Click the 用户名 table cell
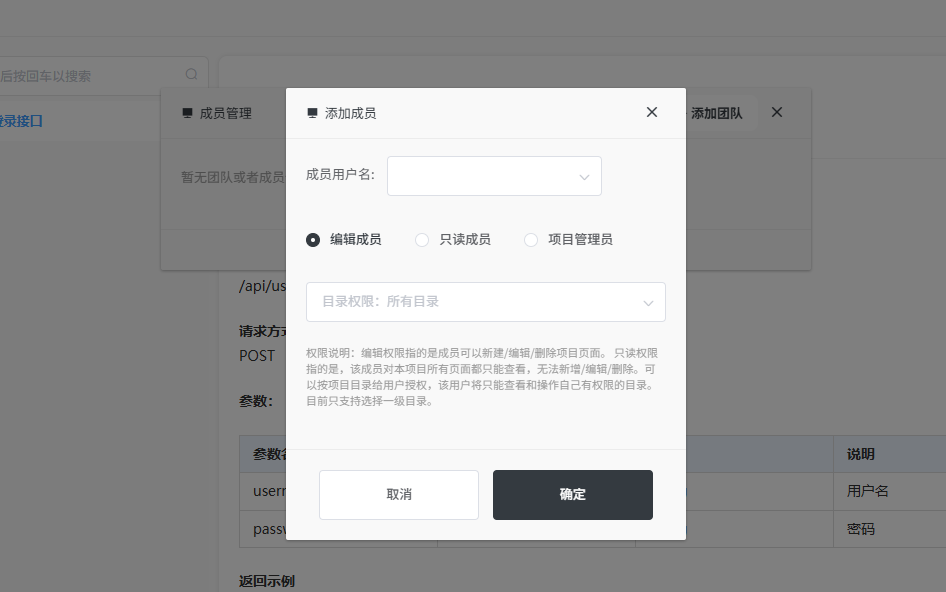Image resolution: width=946 pixels, height=592 pixels. click(x=868, y=491)
